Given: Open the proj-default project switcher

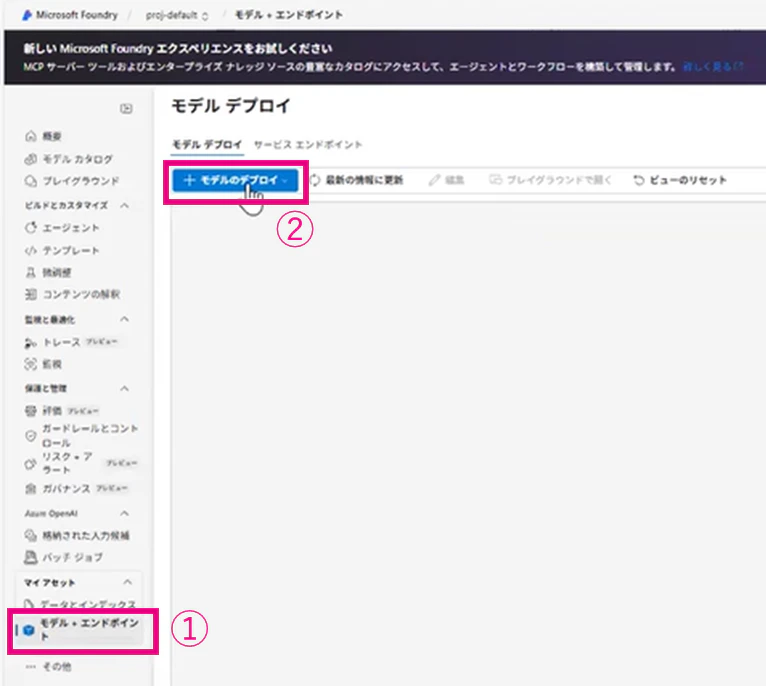Looking at the screenshot, I should click(x=177, y=16).
